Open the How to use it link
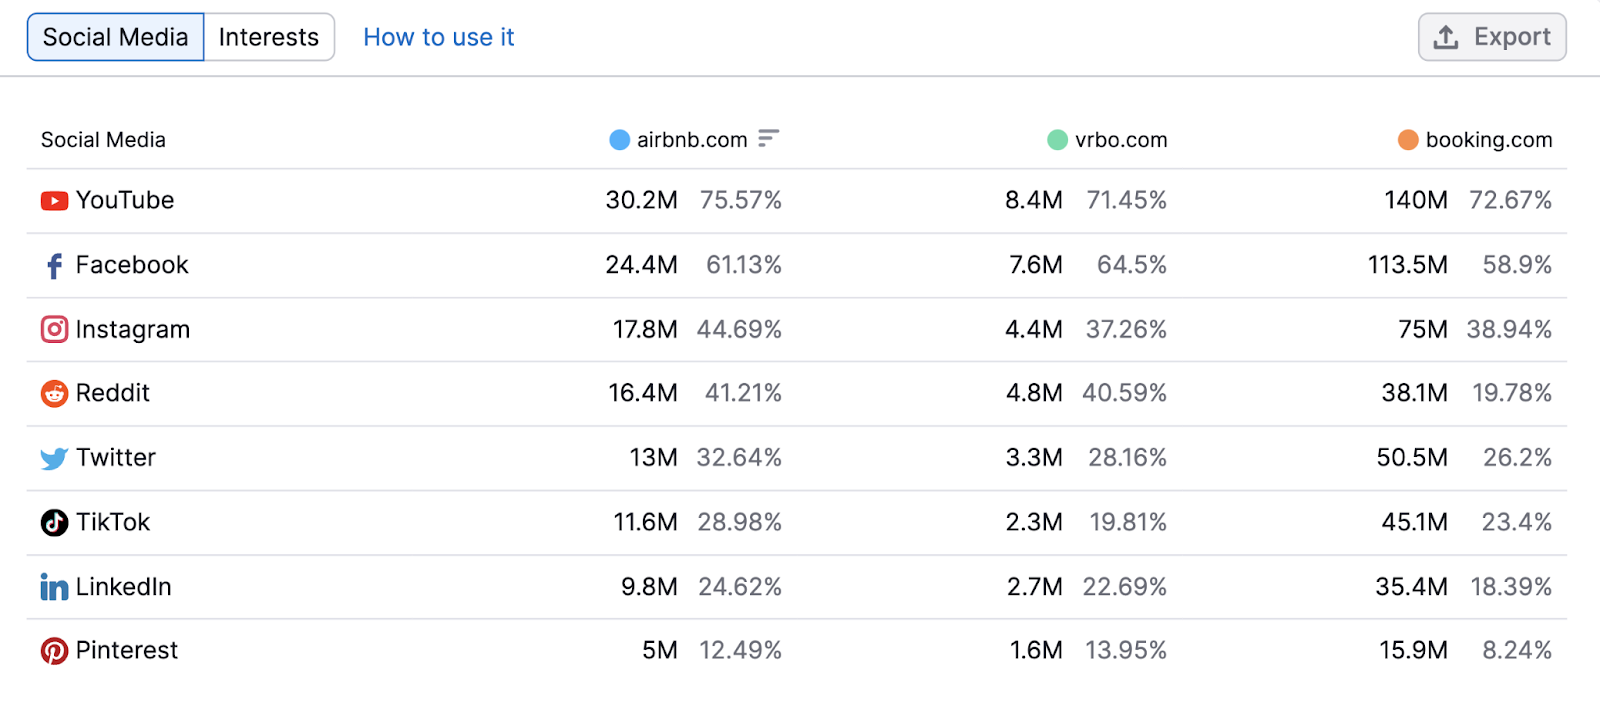The image size is (1600, 711). 438,37
